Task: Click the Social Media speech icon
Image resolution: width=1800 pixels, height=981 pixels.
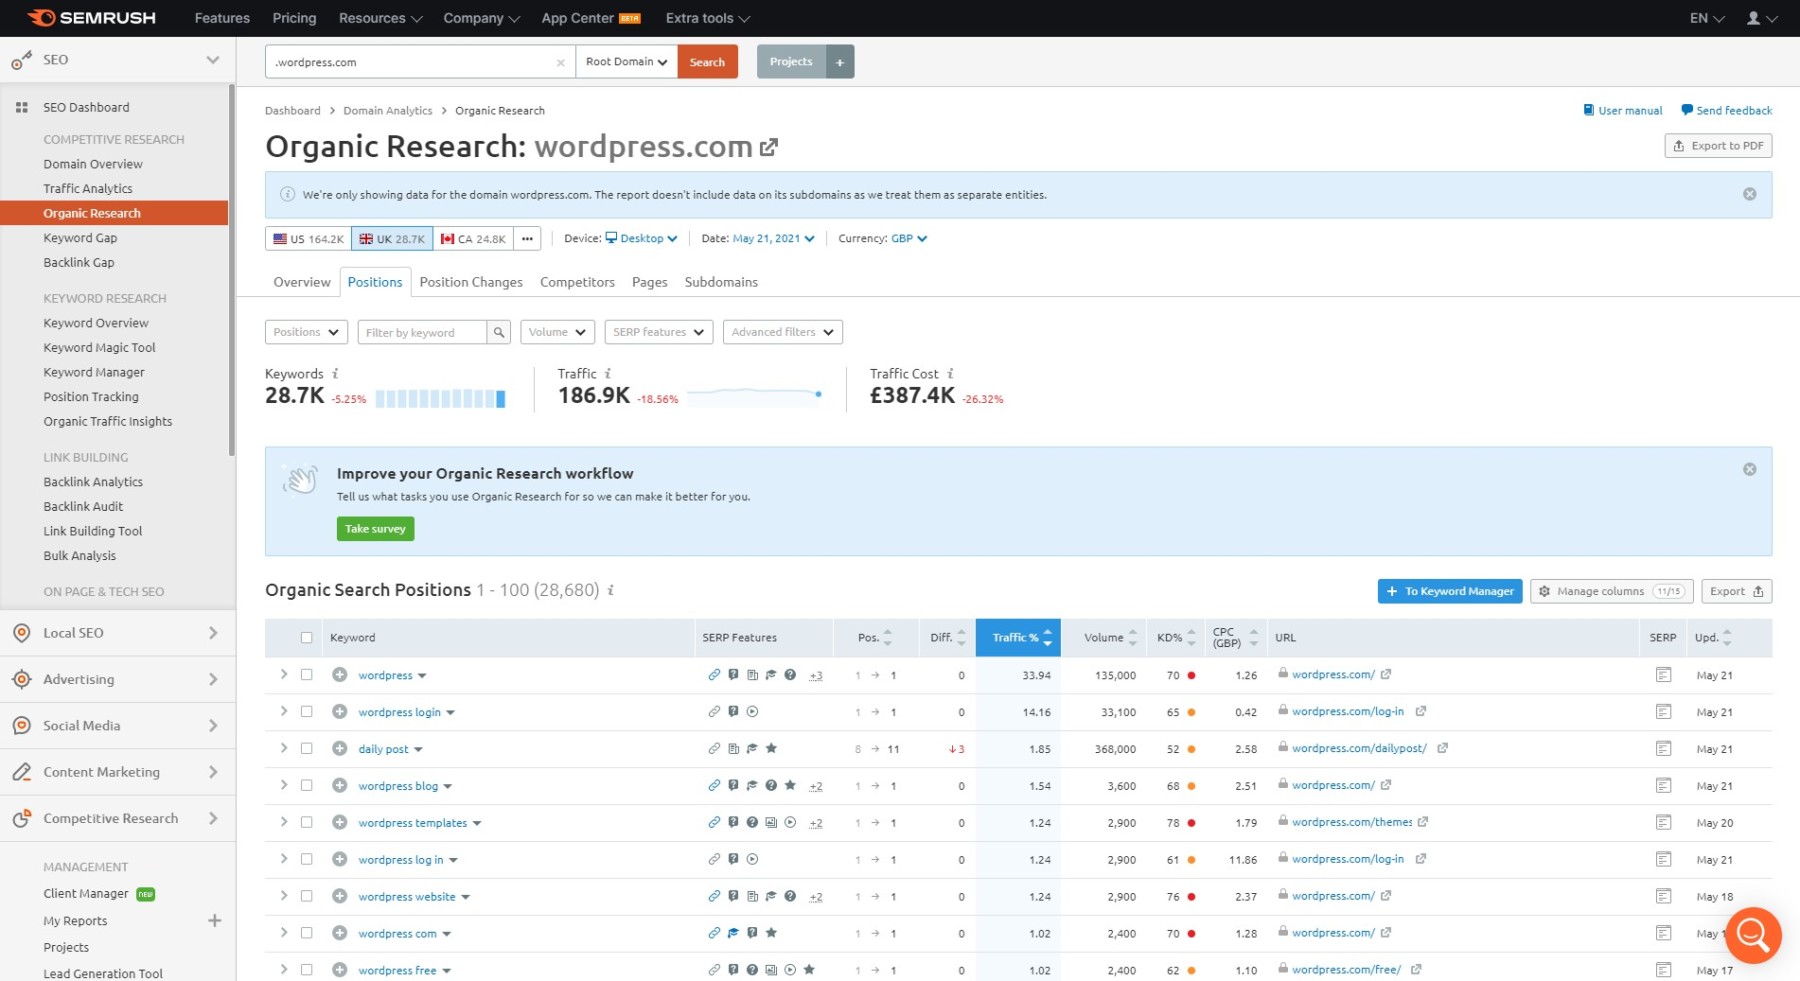Action: pyautogui.click(x=21, y=726)
